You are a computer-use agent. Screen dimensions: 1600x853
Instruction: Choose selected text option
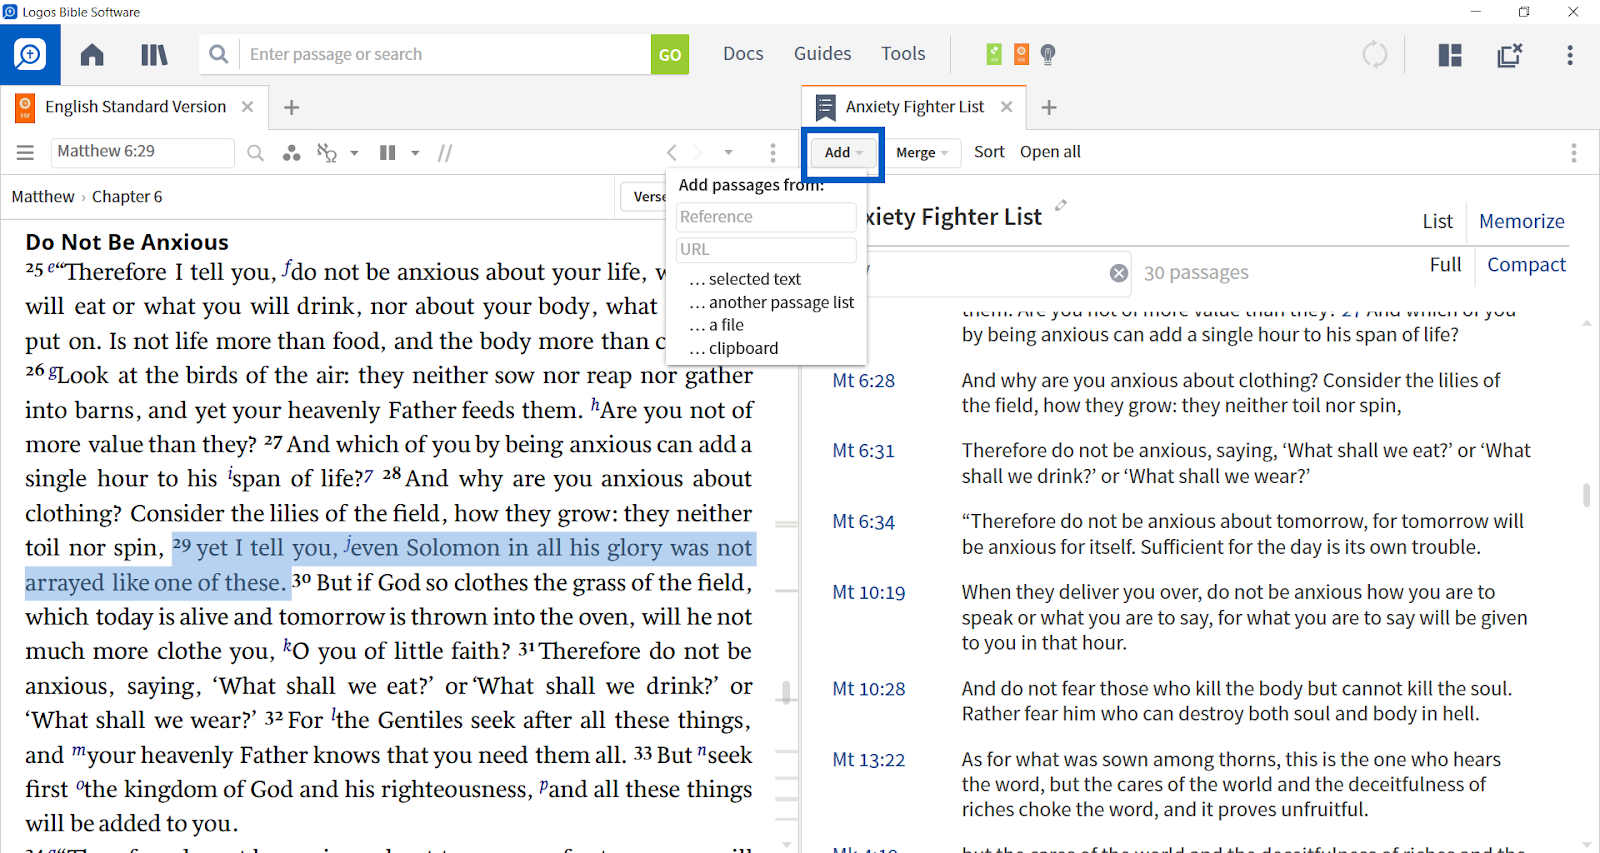coord(745,279)
